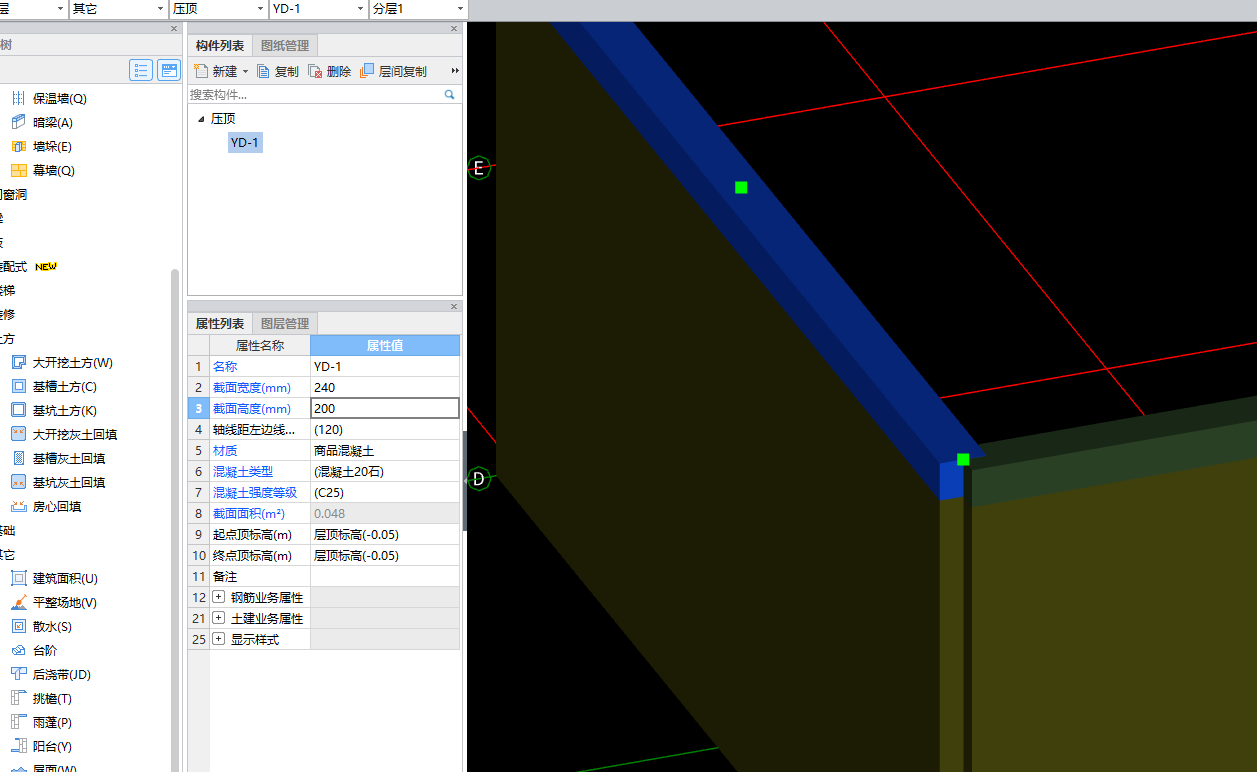Select 建筑面积(U) item
The image size is (1257, 772).
(x=65, y=579)
